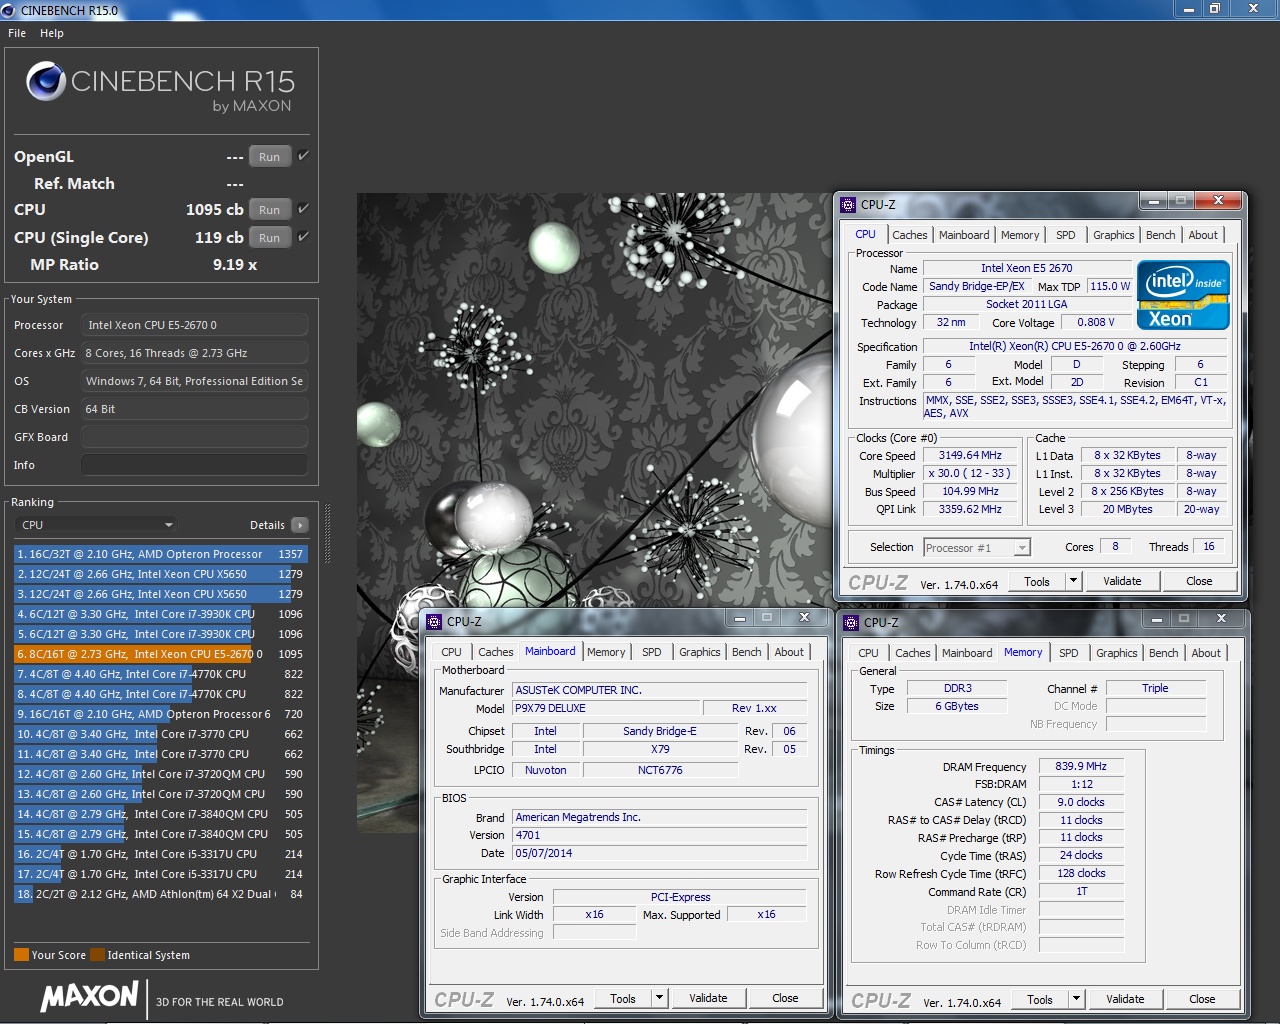
Task: Switch to Mainboard tab in top CPU-Z window
Action: point(964,235)
